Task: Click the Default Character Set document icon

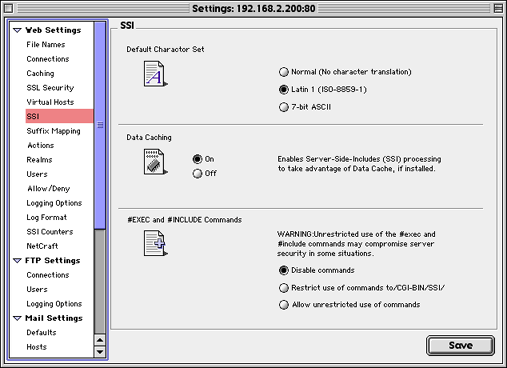Action: point(155,74)
